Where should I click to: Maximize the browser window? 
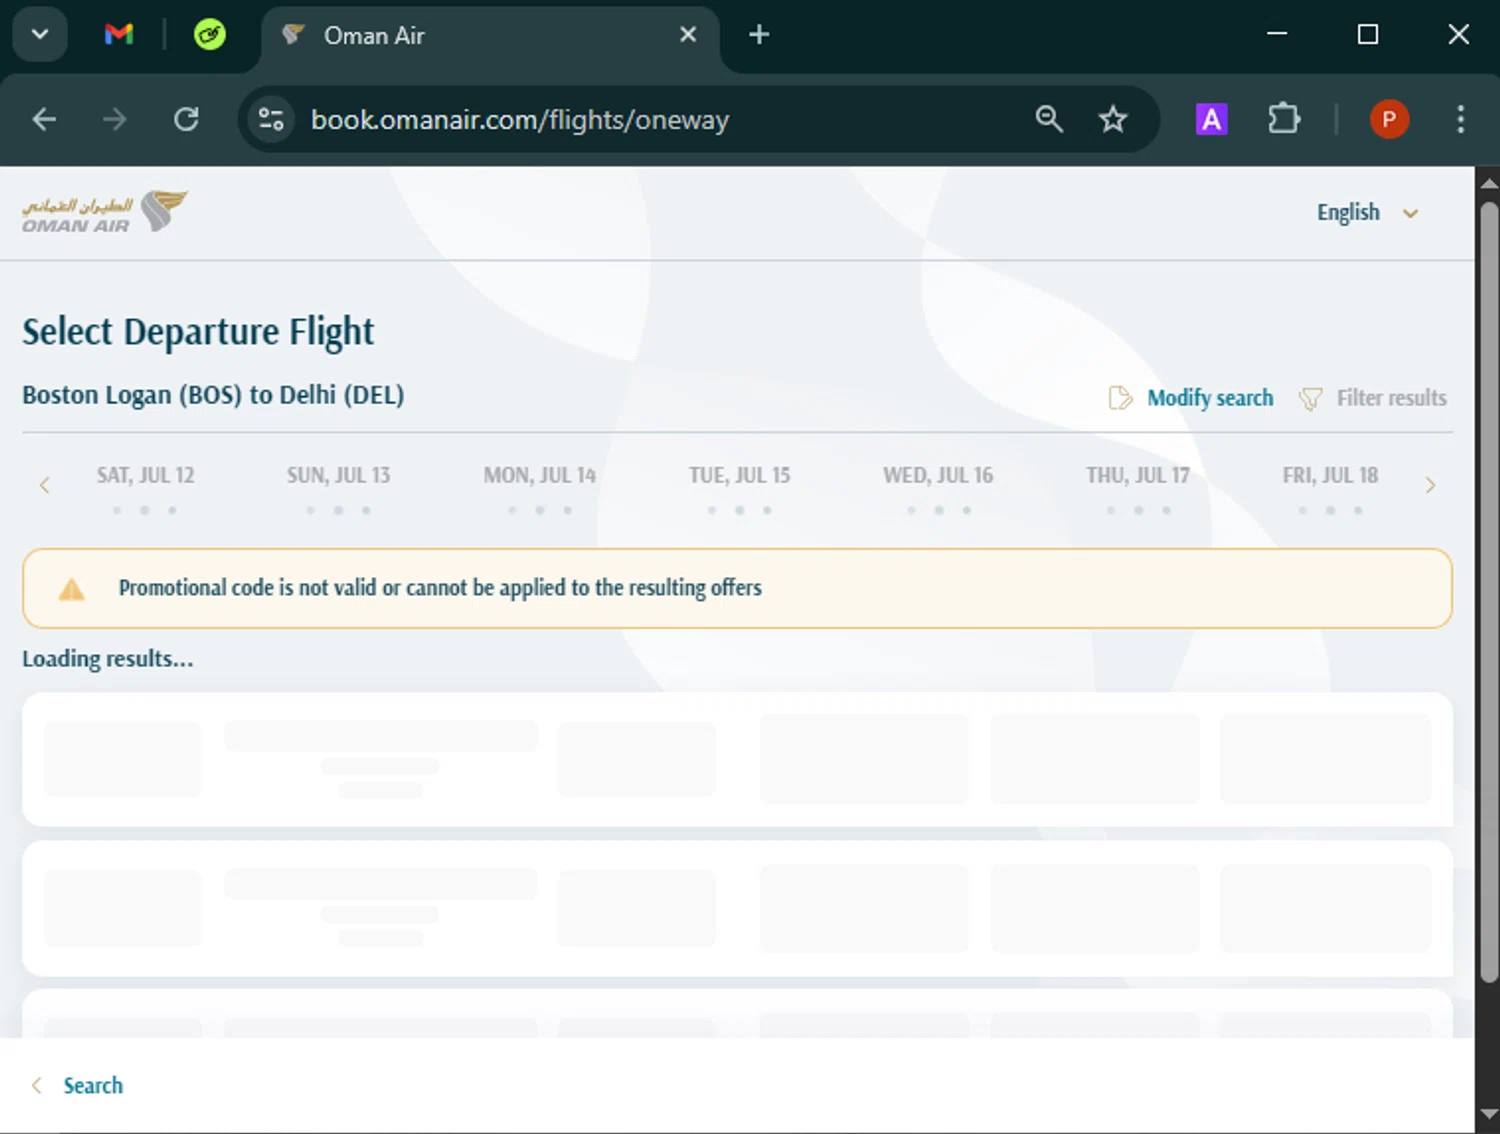pos(1368,34)
